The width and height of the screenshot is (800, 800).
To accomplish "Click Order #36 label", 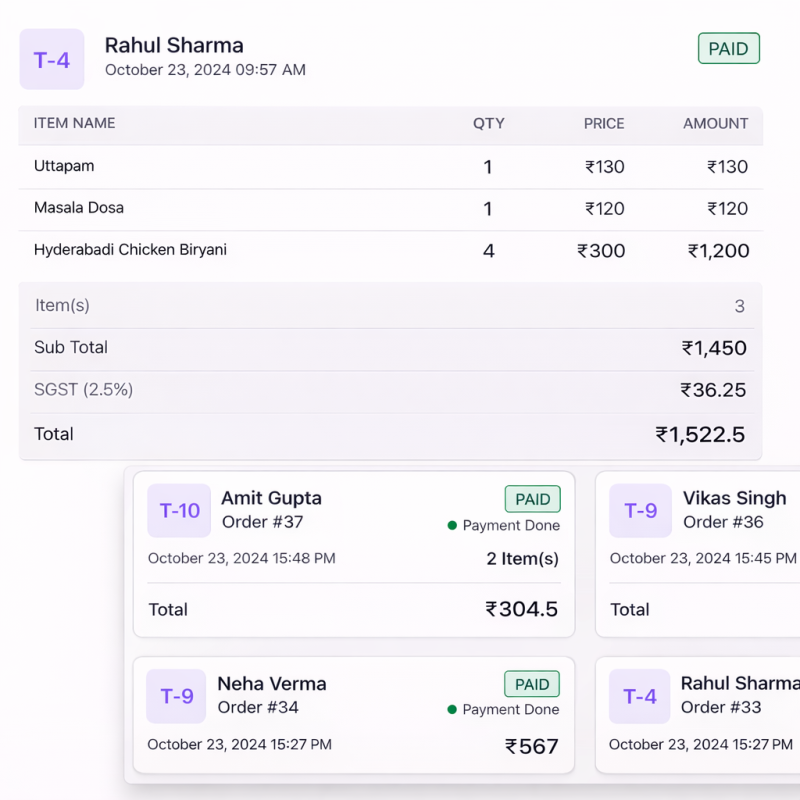I will 723,522.
